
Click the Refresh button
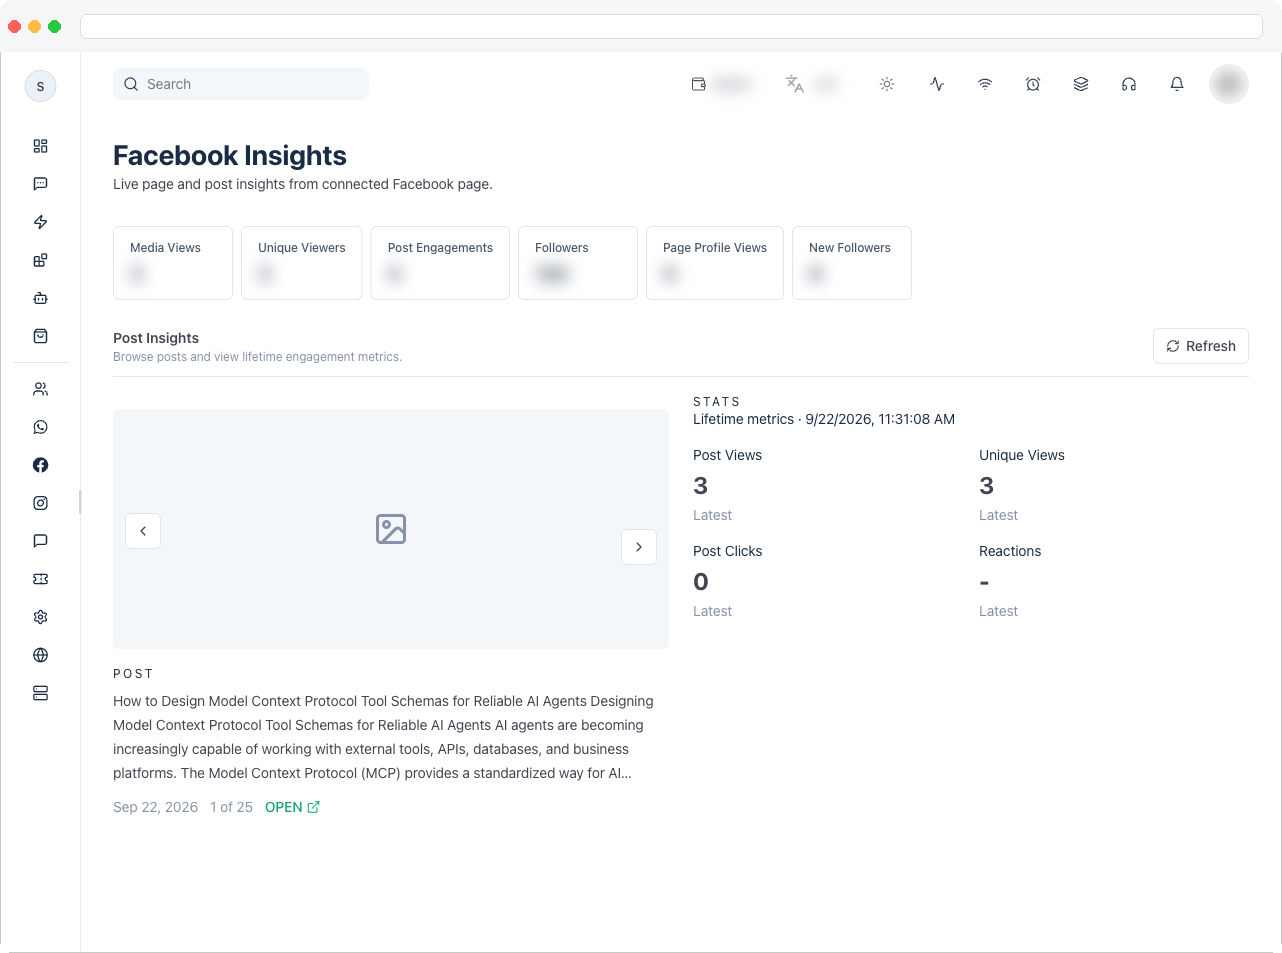point(1201,346)
